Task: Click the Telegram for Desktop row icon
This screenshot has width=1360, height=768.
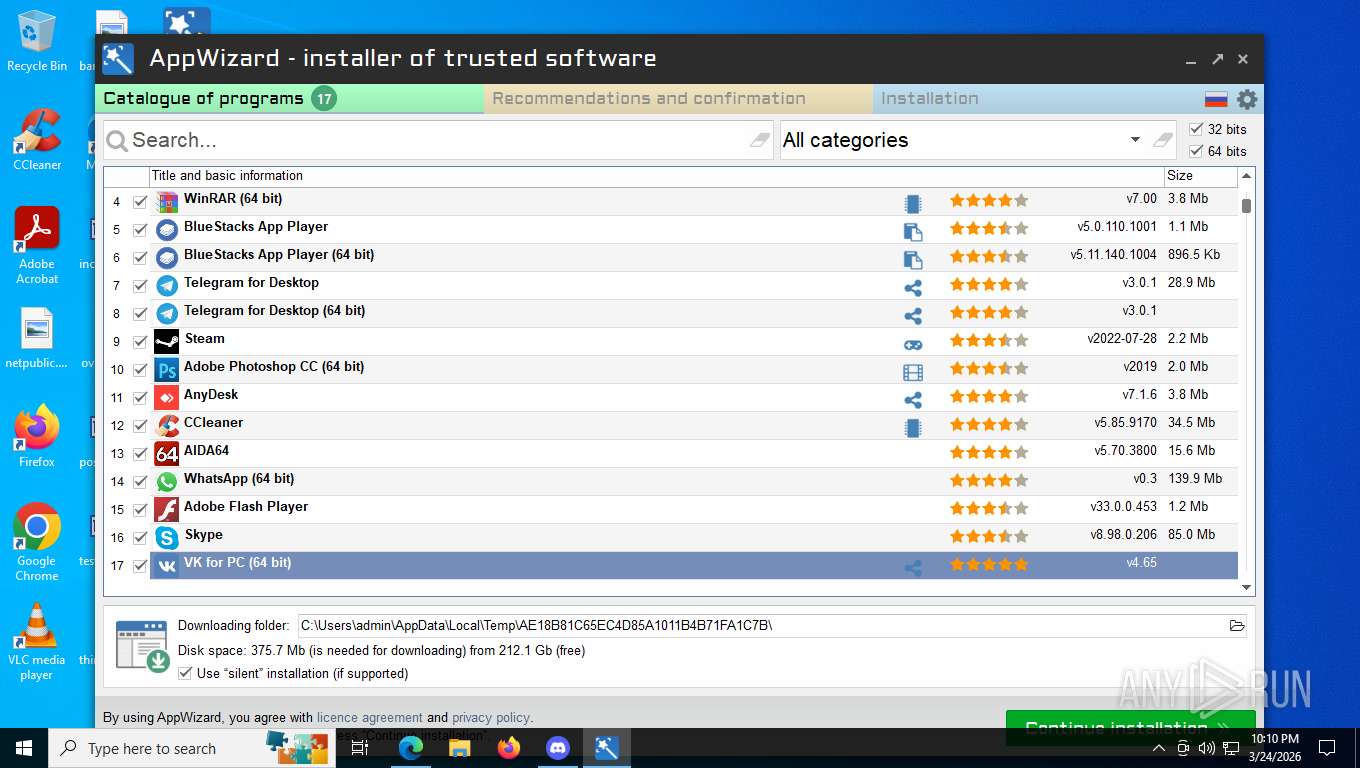Action: click(x=167, y=286)
